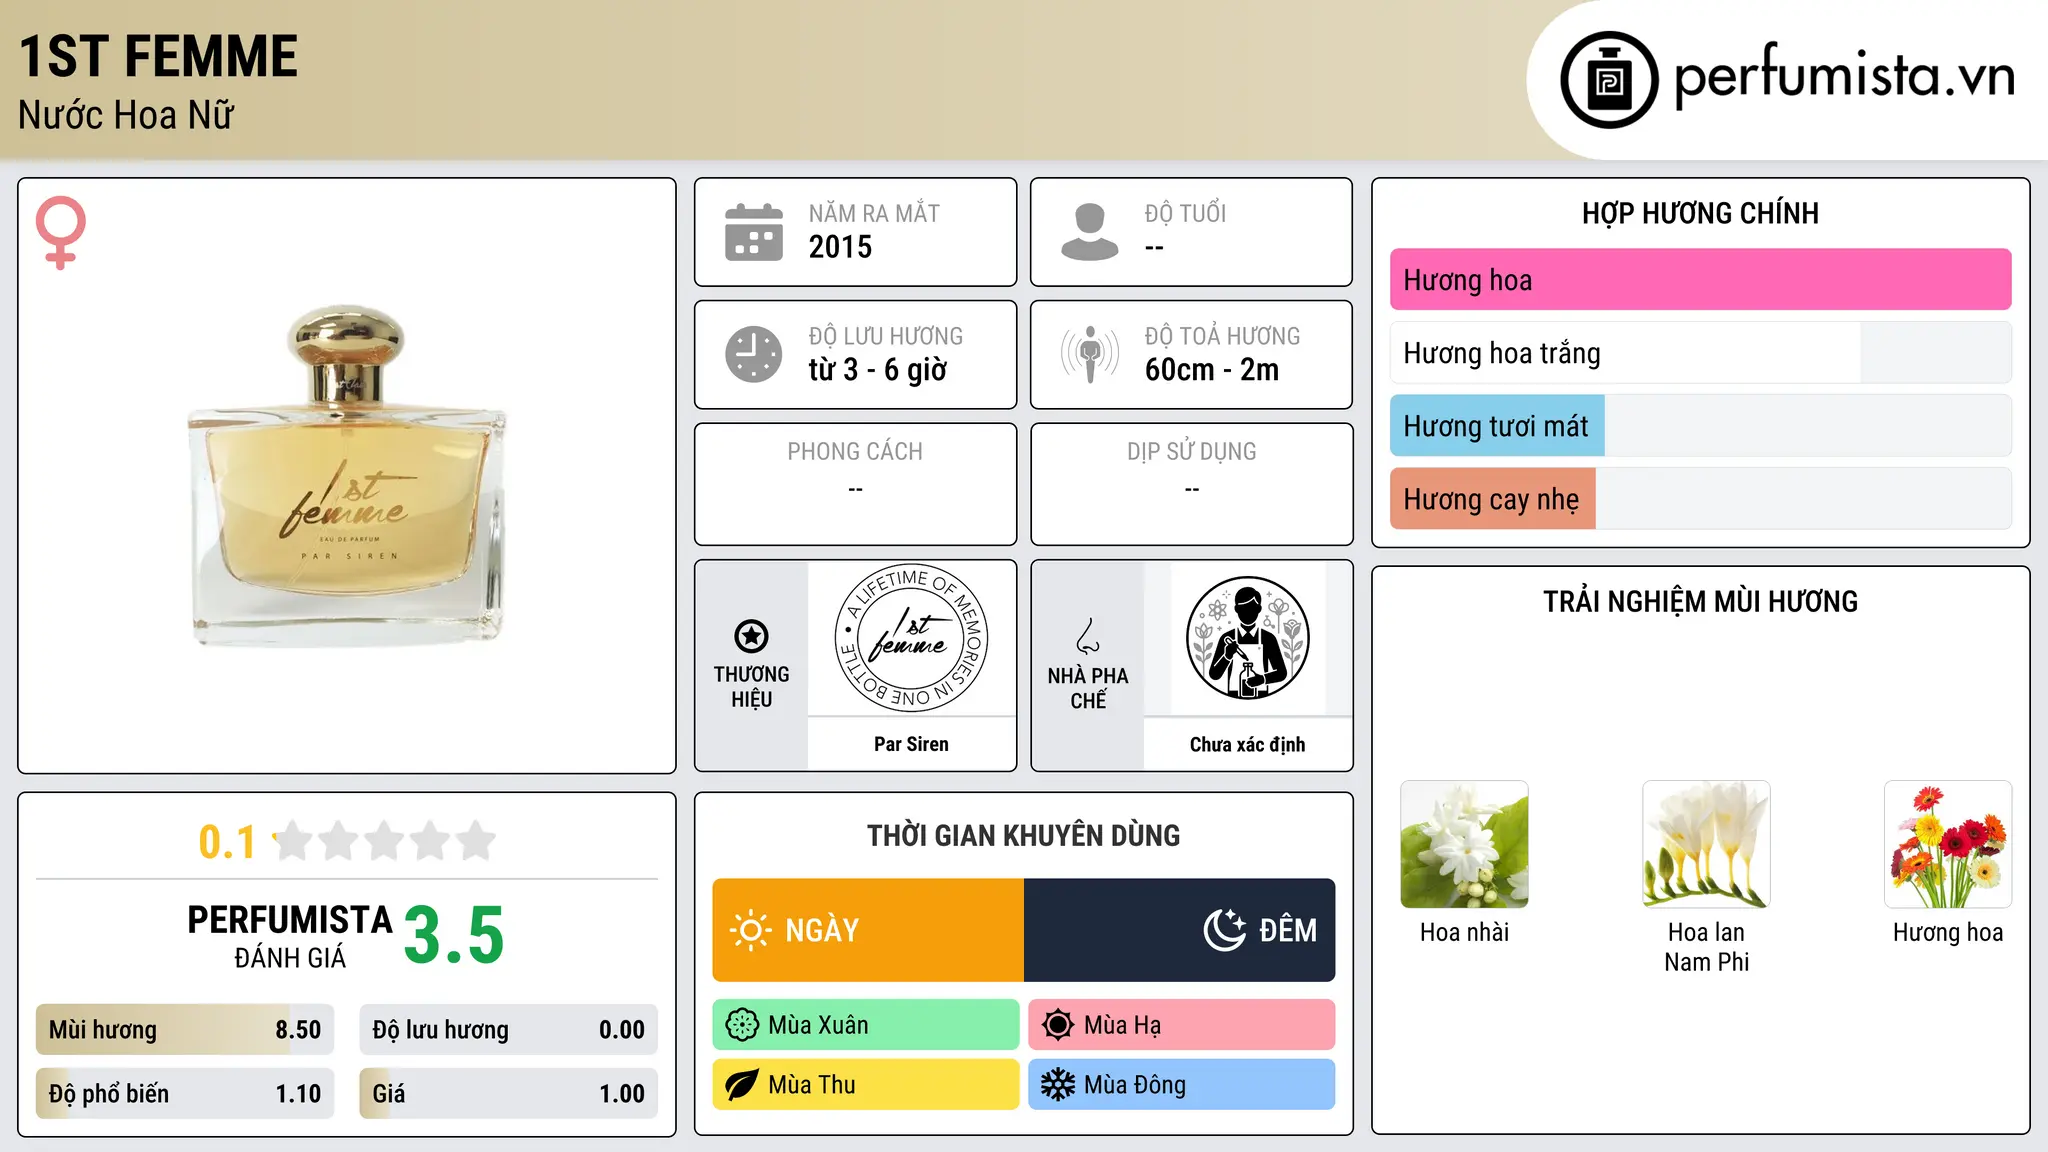Click the Hương tươi mát blue accord bar
The height and width of the screenshot is (1152, 2048).
click(x=1700, y=426)
